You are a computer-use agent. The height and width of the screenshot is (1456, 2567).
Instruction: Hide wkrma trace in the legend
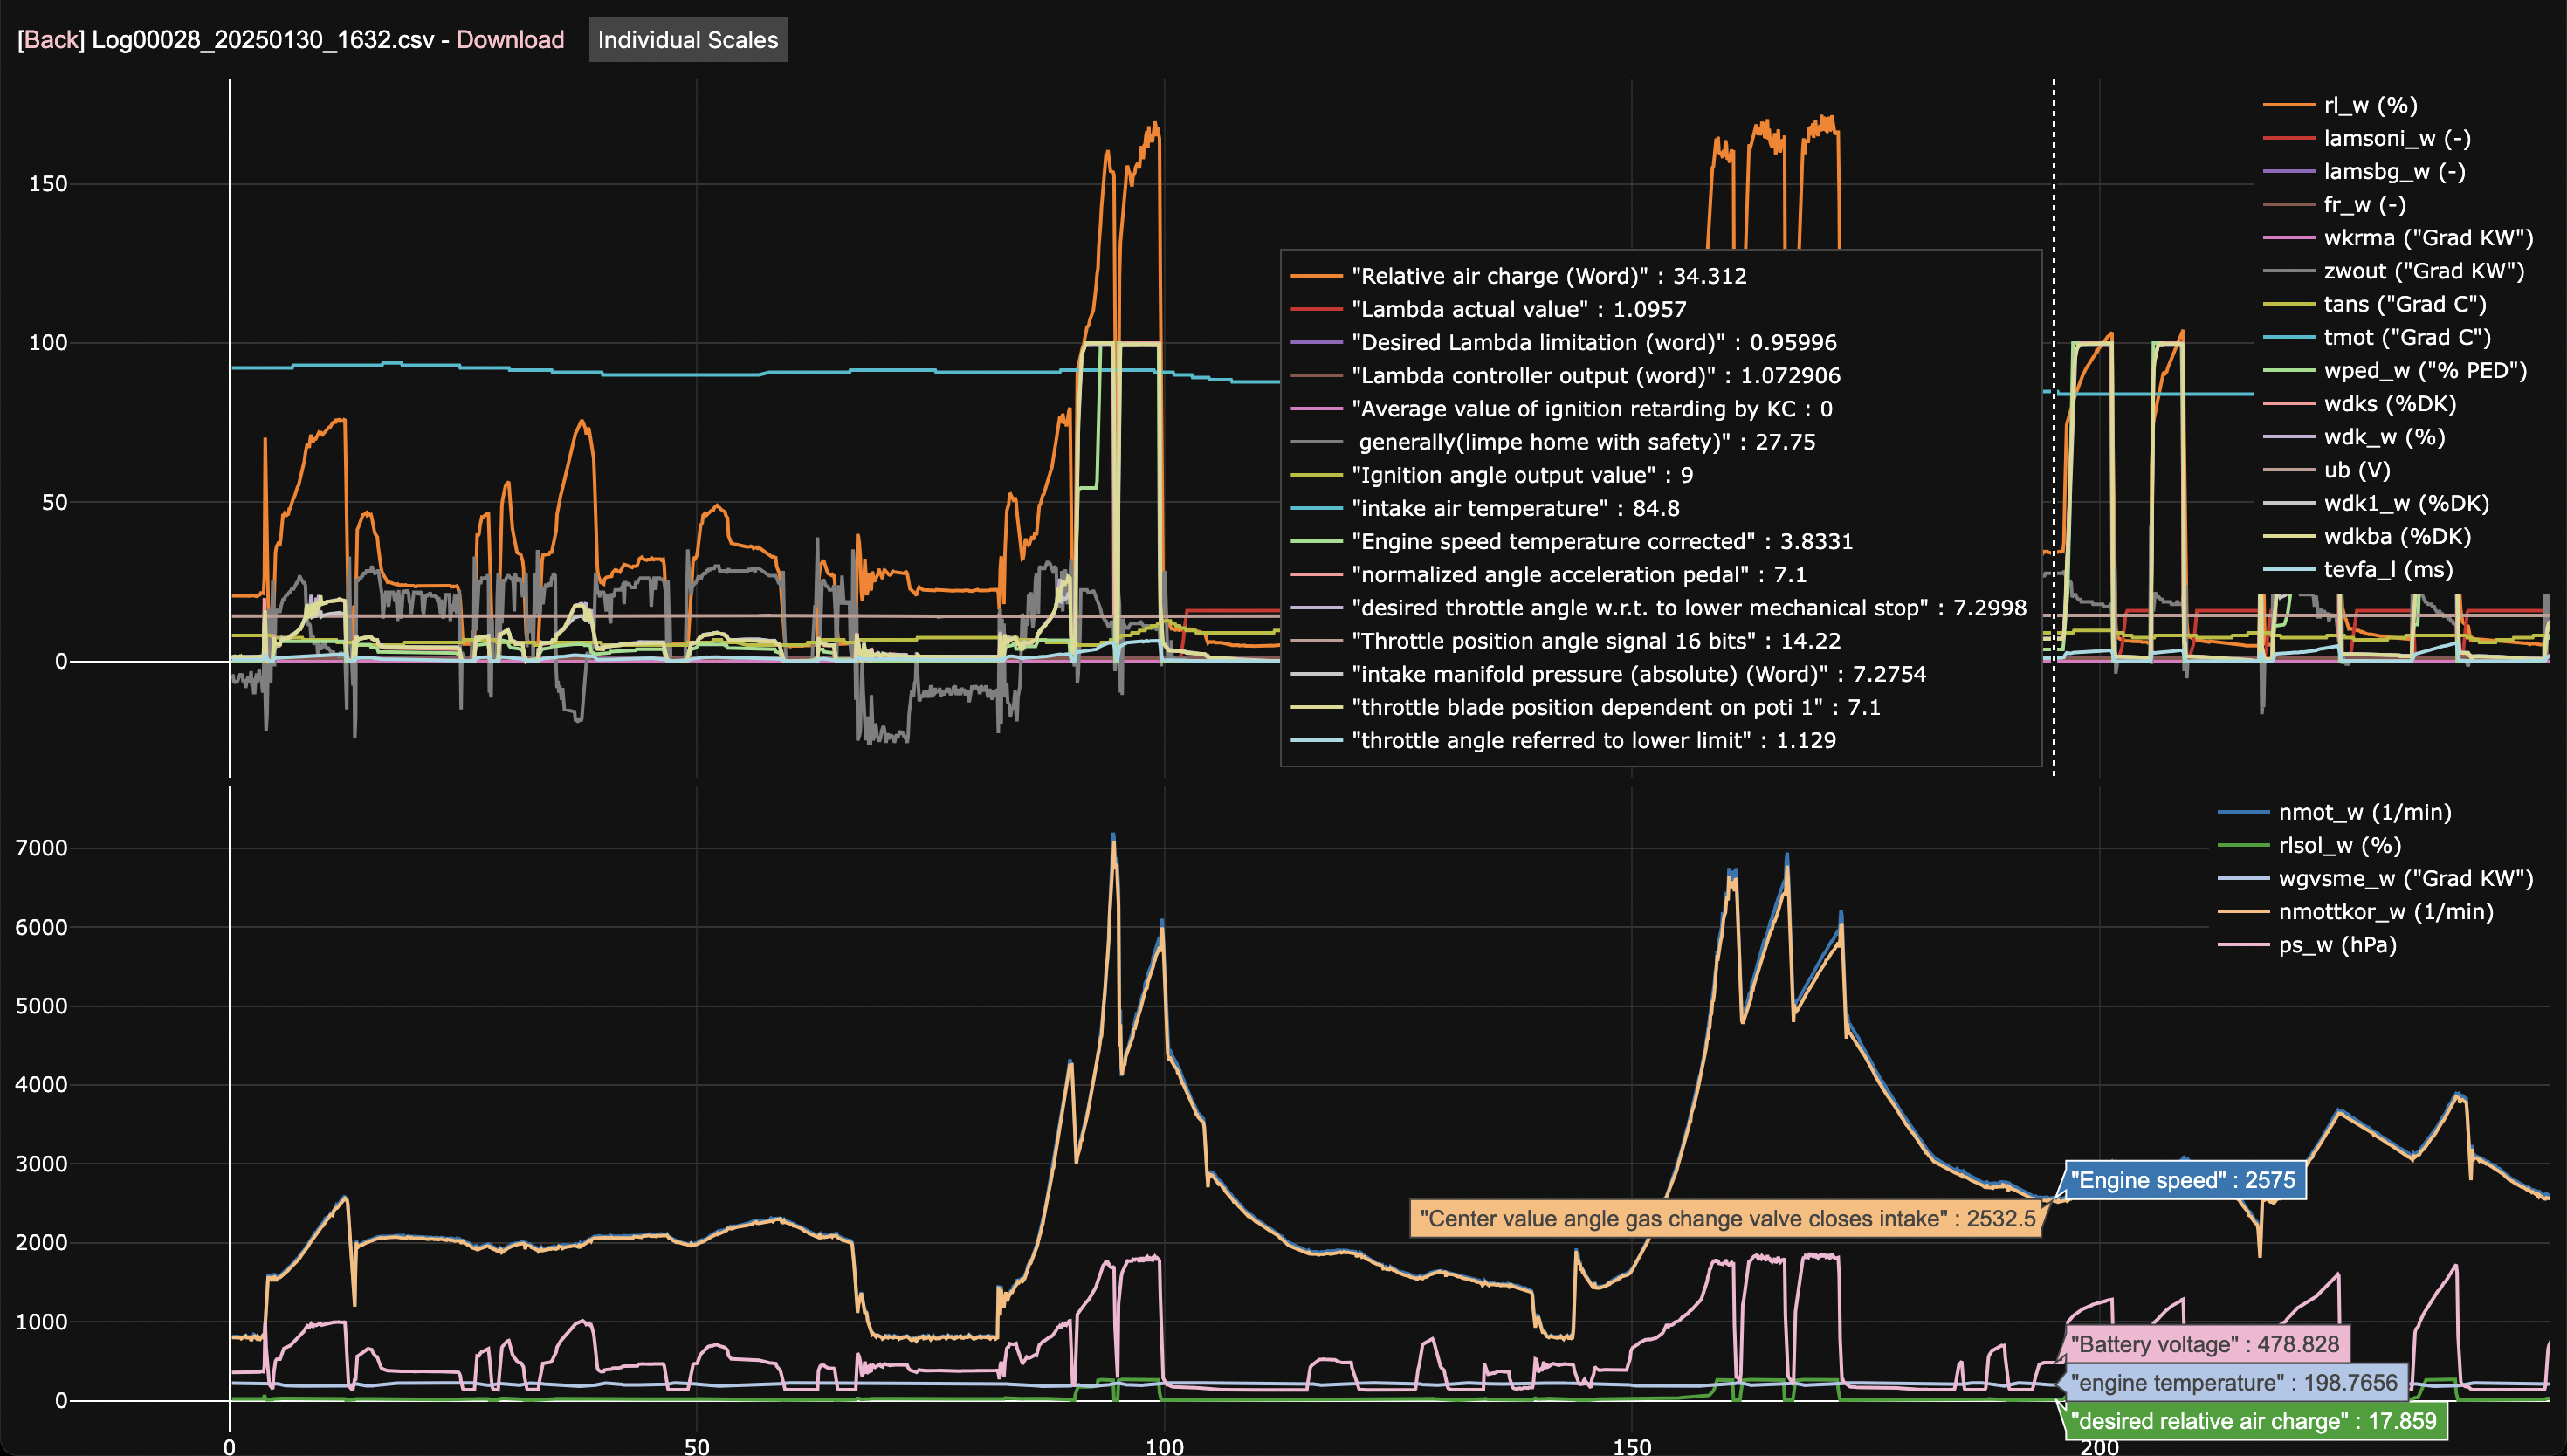point(2427,238)
